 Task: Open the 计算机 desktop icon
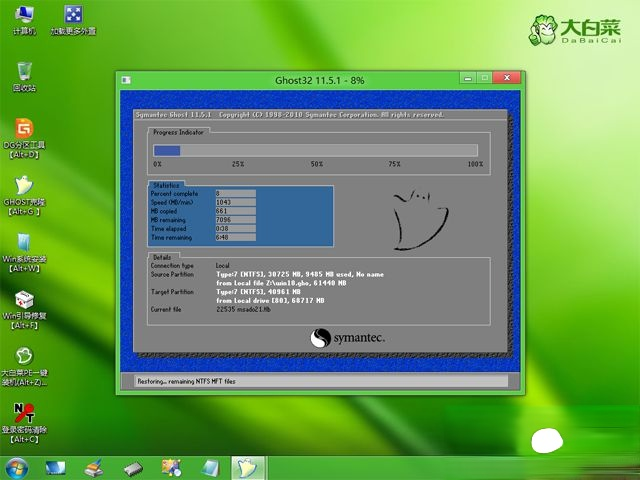pyautogui.click(x=24, y=20)
